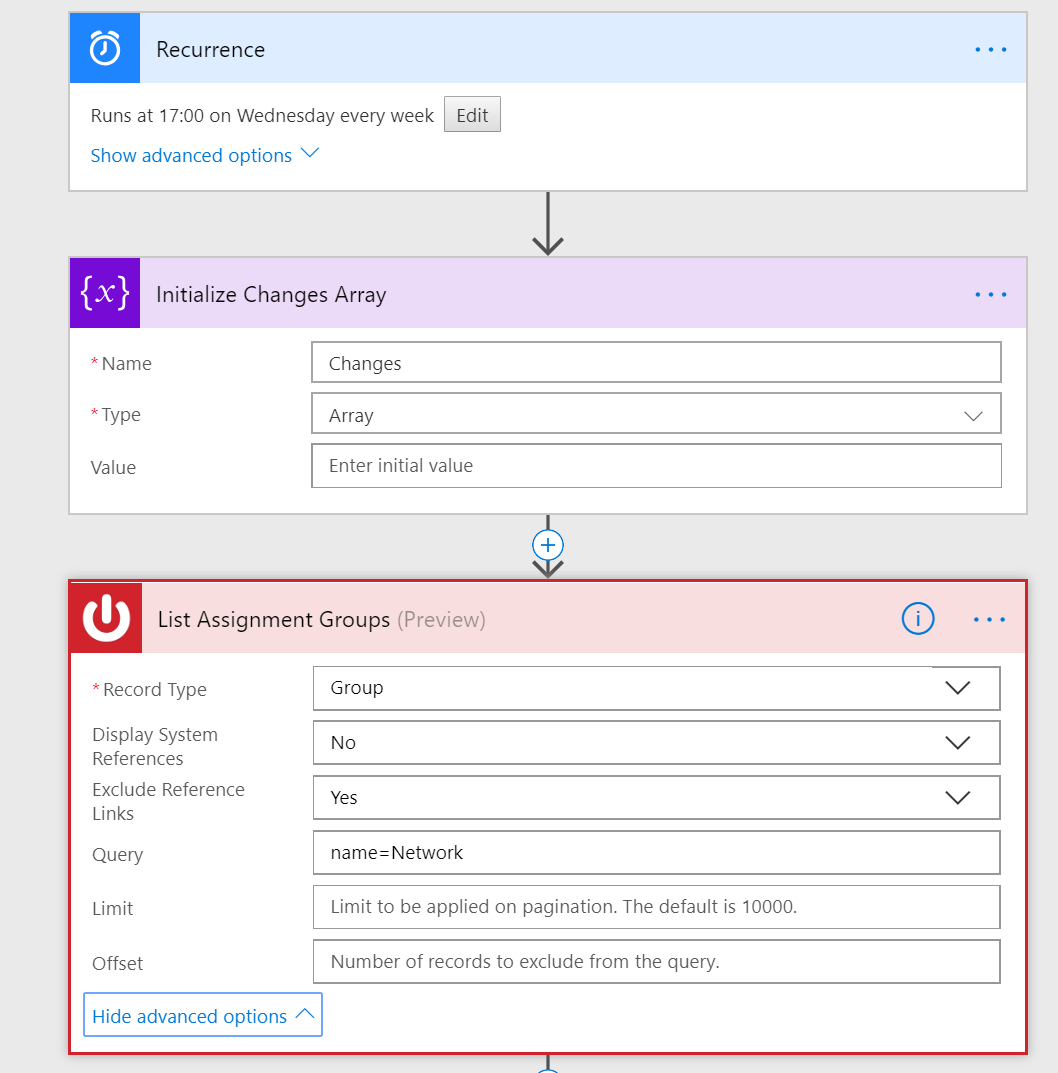The image size is (1058, 1073).
Task: Open the Initialize Changes Array ellipsis menu
Action: [990, 295]
